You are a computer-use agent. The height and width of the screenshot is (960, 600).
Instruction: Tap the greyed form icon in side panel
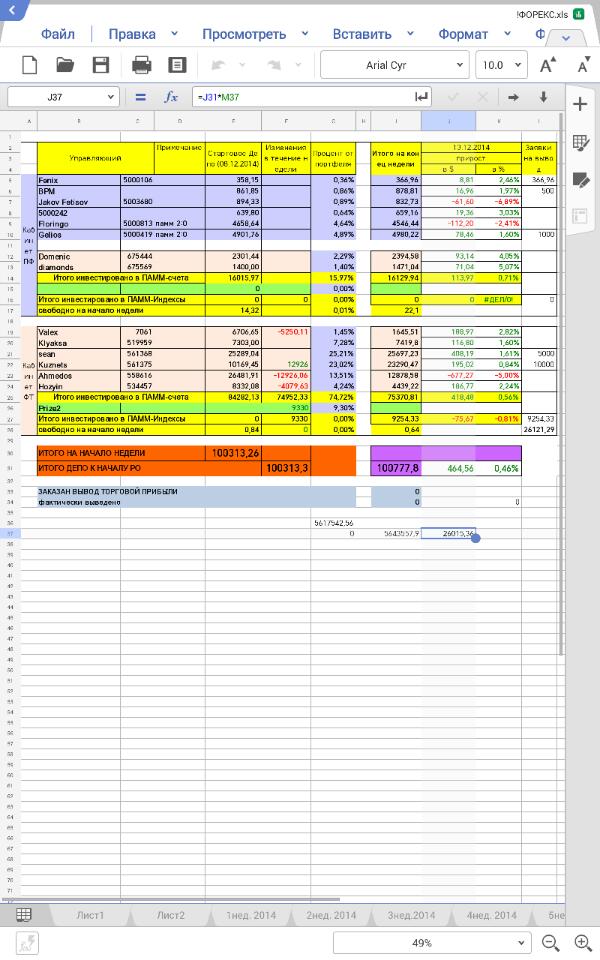[580, 216]
